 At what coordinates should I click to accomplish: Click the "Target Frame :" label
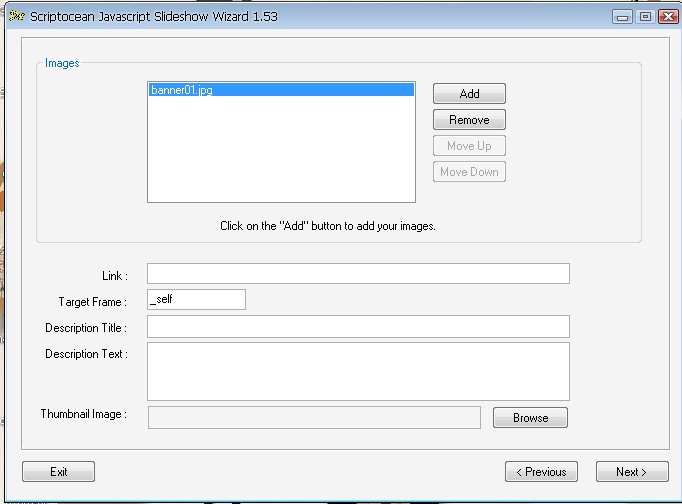tap(93, 302)
